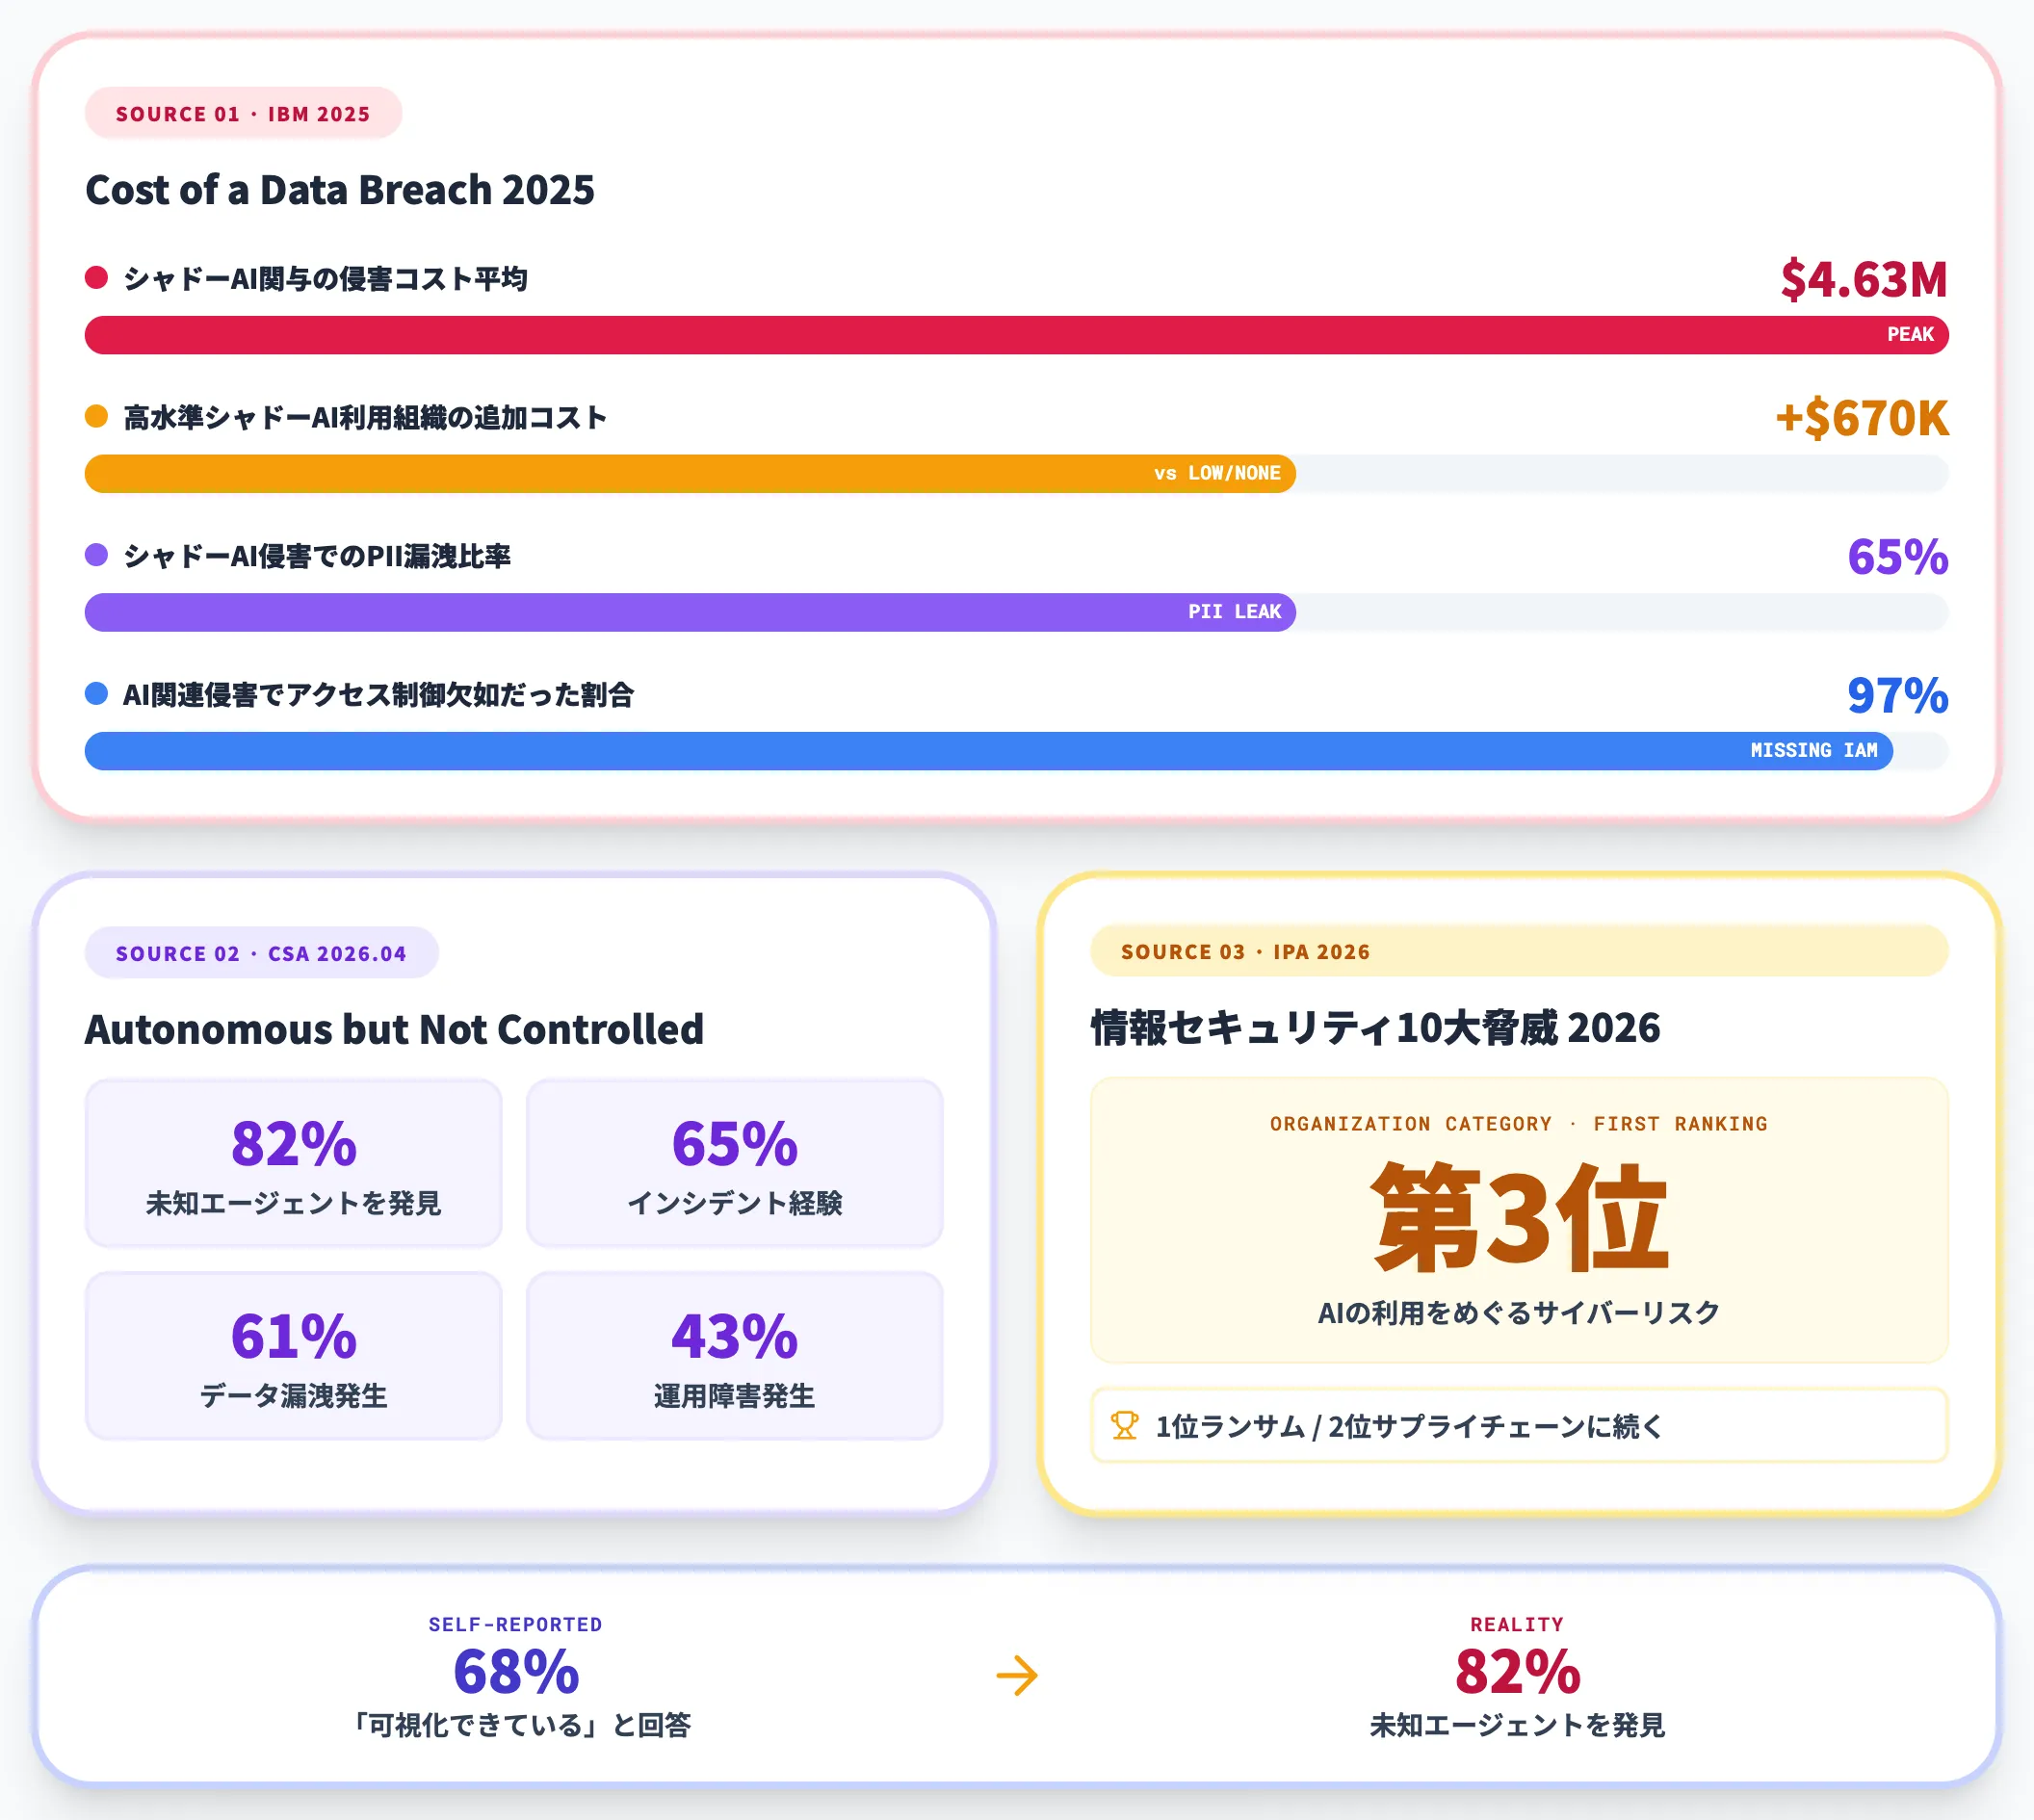Click the 1位ランサム / 2位サプライチェーンに続く note
Screen dimensions: 2034x1820
pos(1519,1425)
